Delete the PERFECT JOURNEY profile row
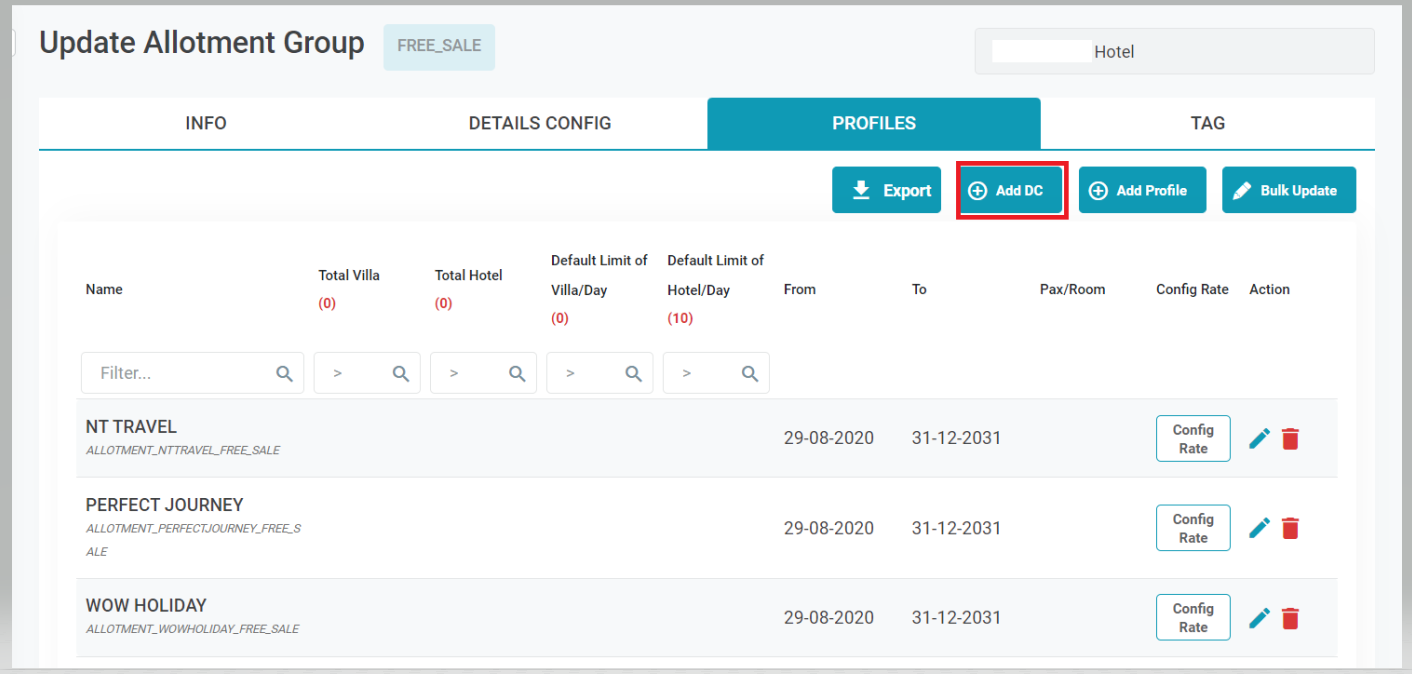The height and width of the screenshot is (674, 1412). point(1290,528)
